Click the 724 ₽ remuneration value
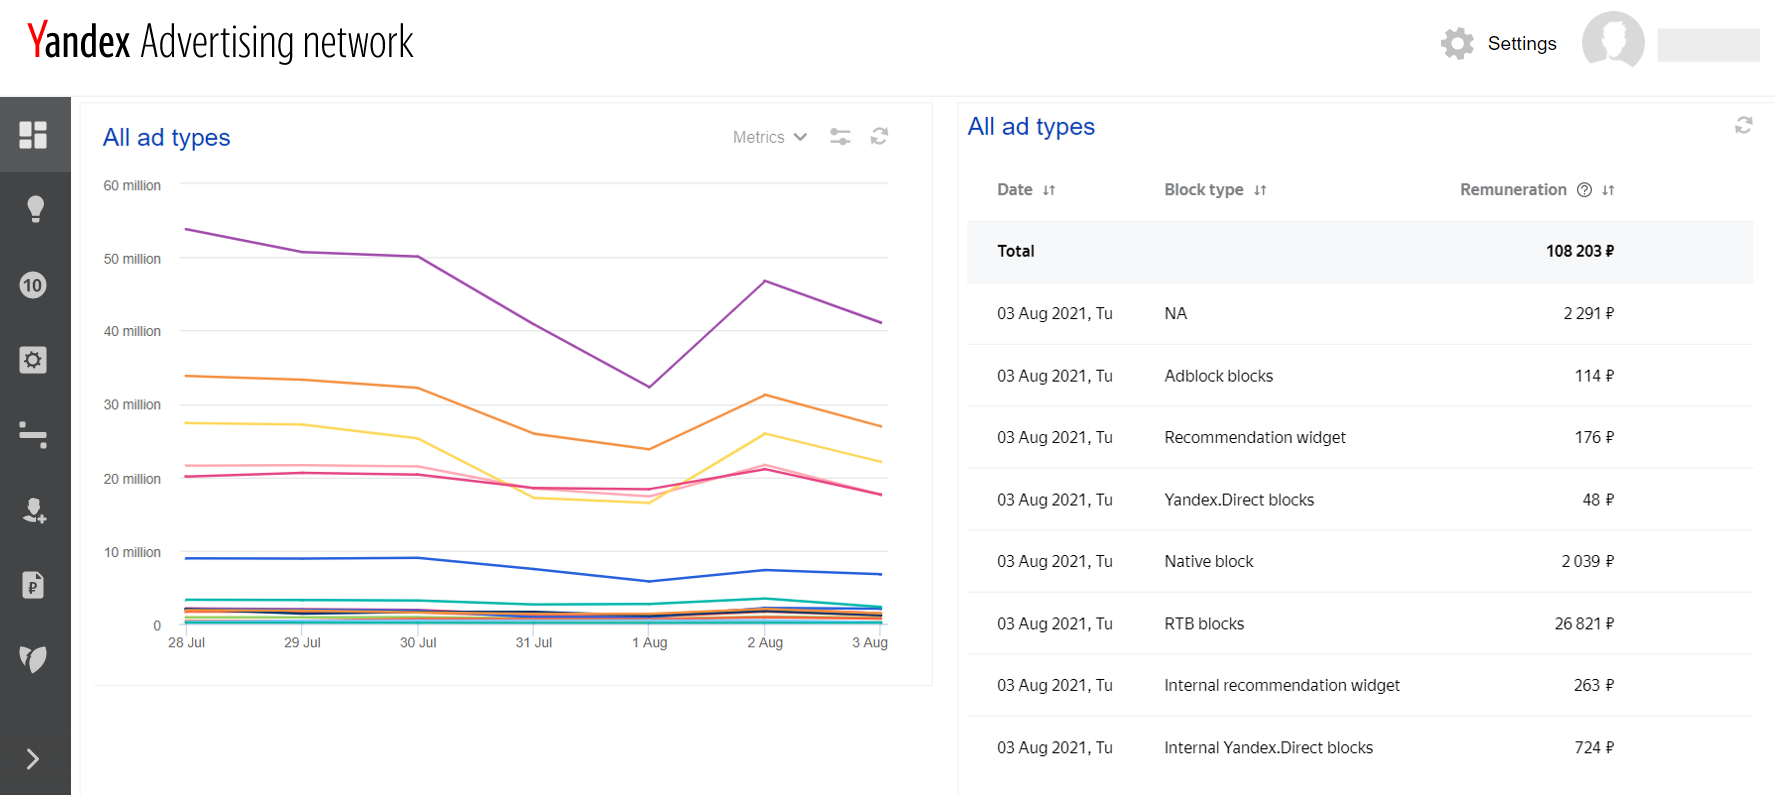Viewport: 1775px width, 795px height. 1595,748
